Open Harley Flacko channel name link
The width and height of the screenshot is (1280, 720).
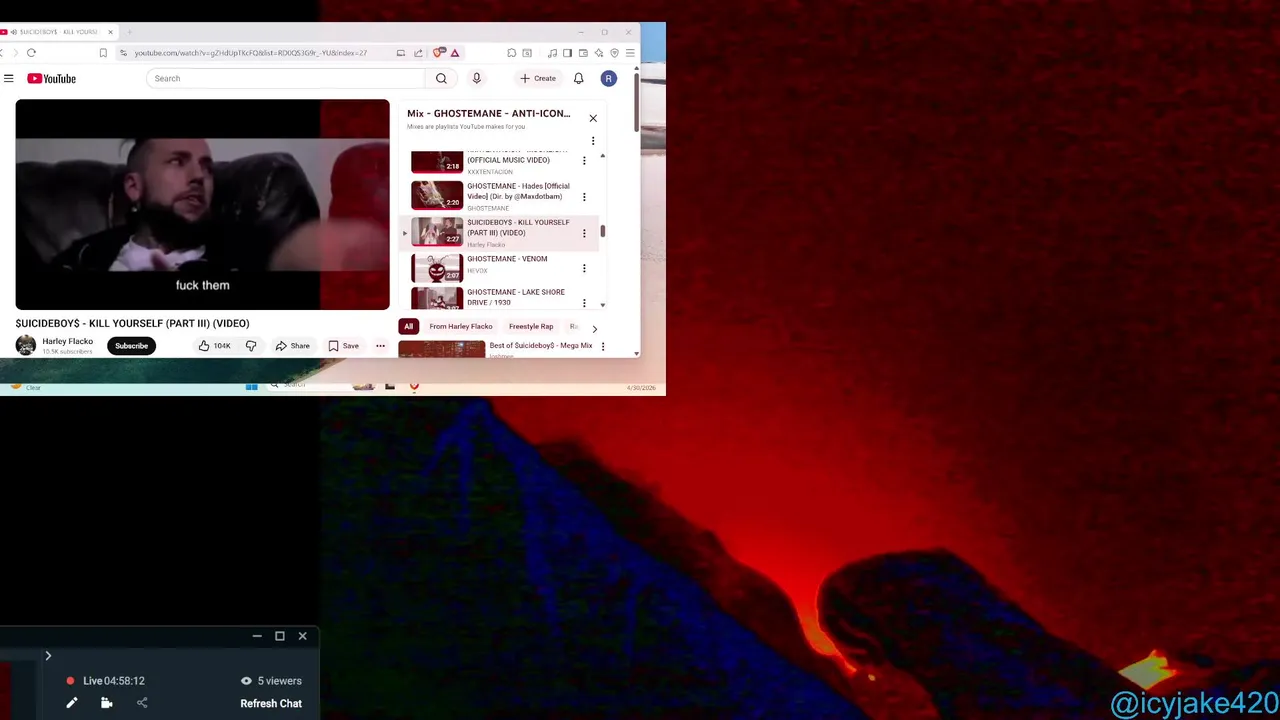(67, 341)
